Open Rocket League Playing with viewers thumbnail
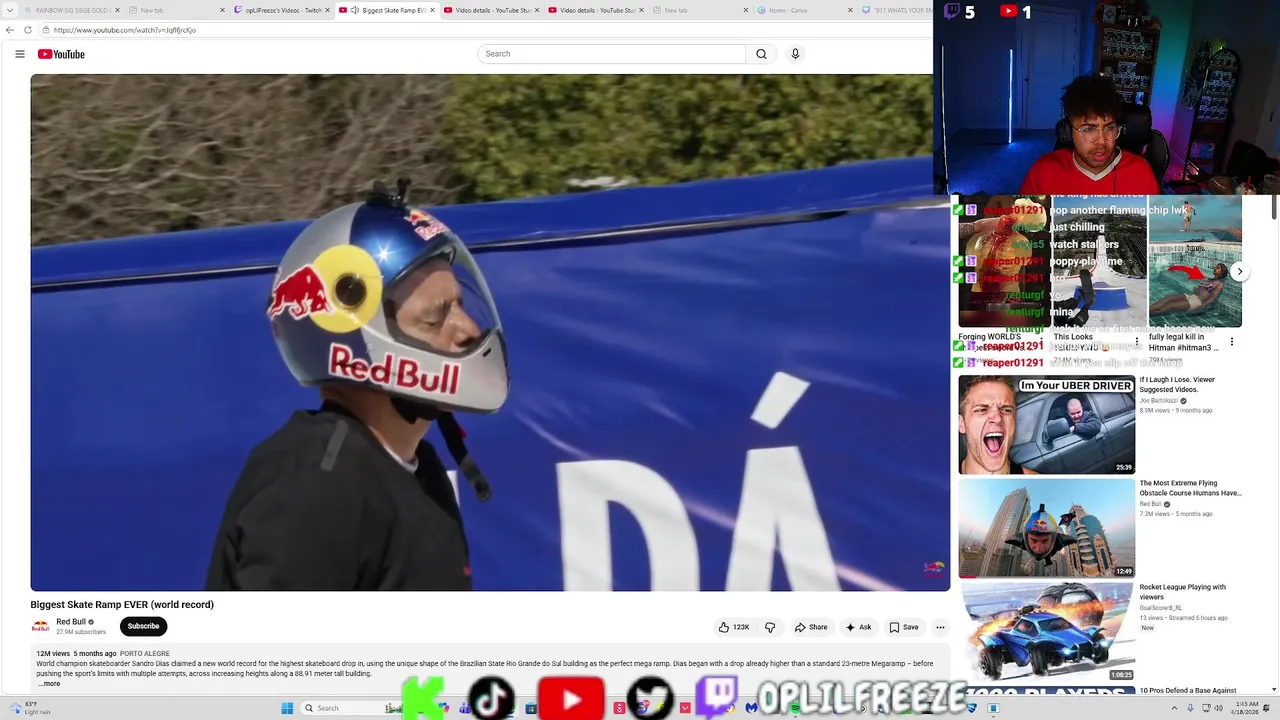This screenshot has width=1280, height=720. point(1047,632)
